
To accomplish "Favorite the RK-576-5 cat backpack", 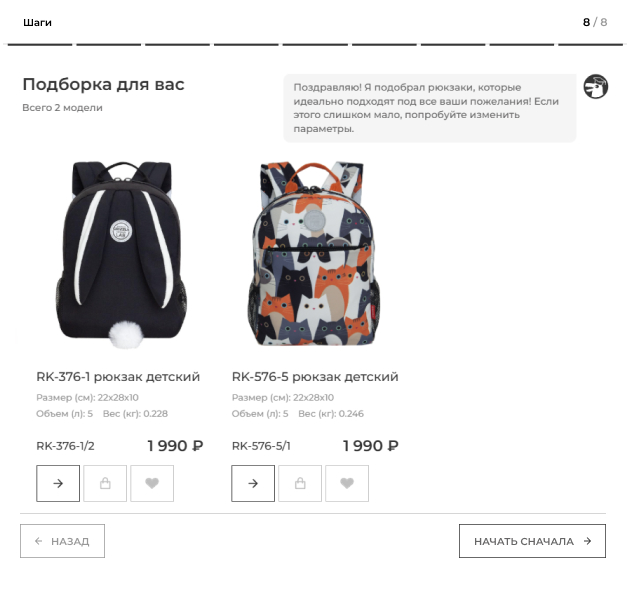I will 347,483.
